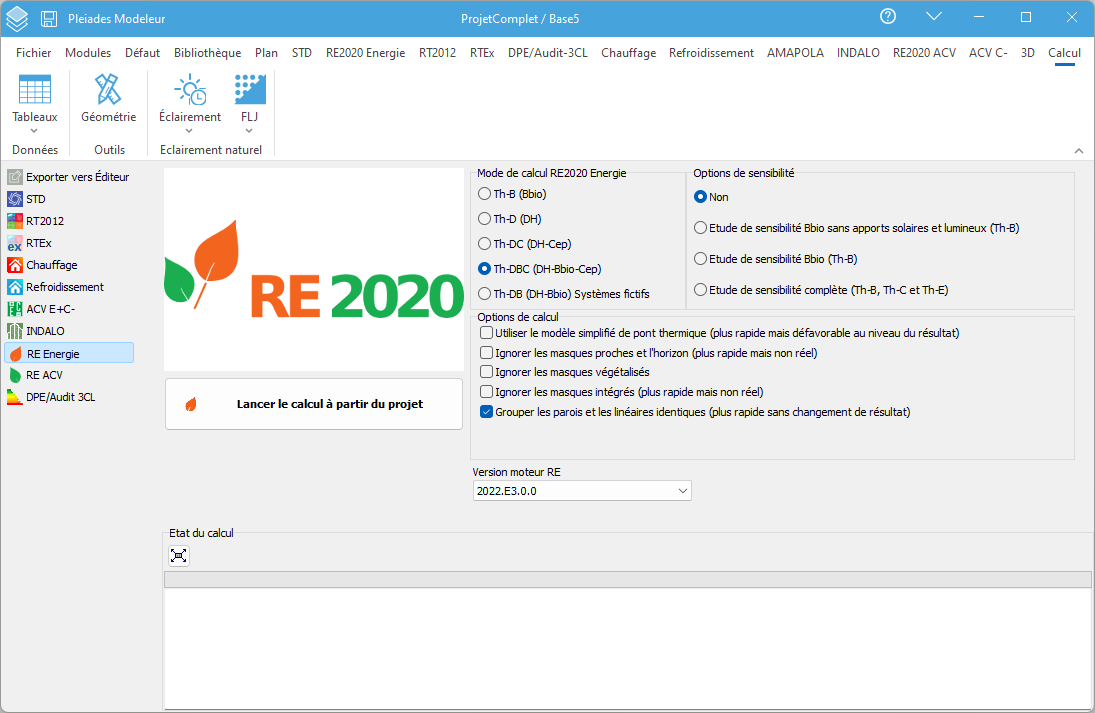This screenshot has height=713, width=1095.
Task: Click the save diskette icon
Action: 49,19
